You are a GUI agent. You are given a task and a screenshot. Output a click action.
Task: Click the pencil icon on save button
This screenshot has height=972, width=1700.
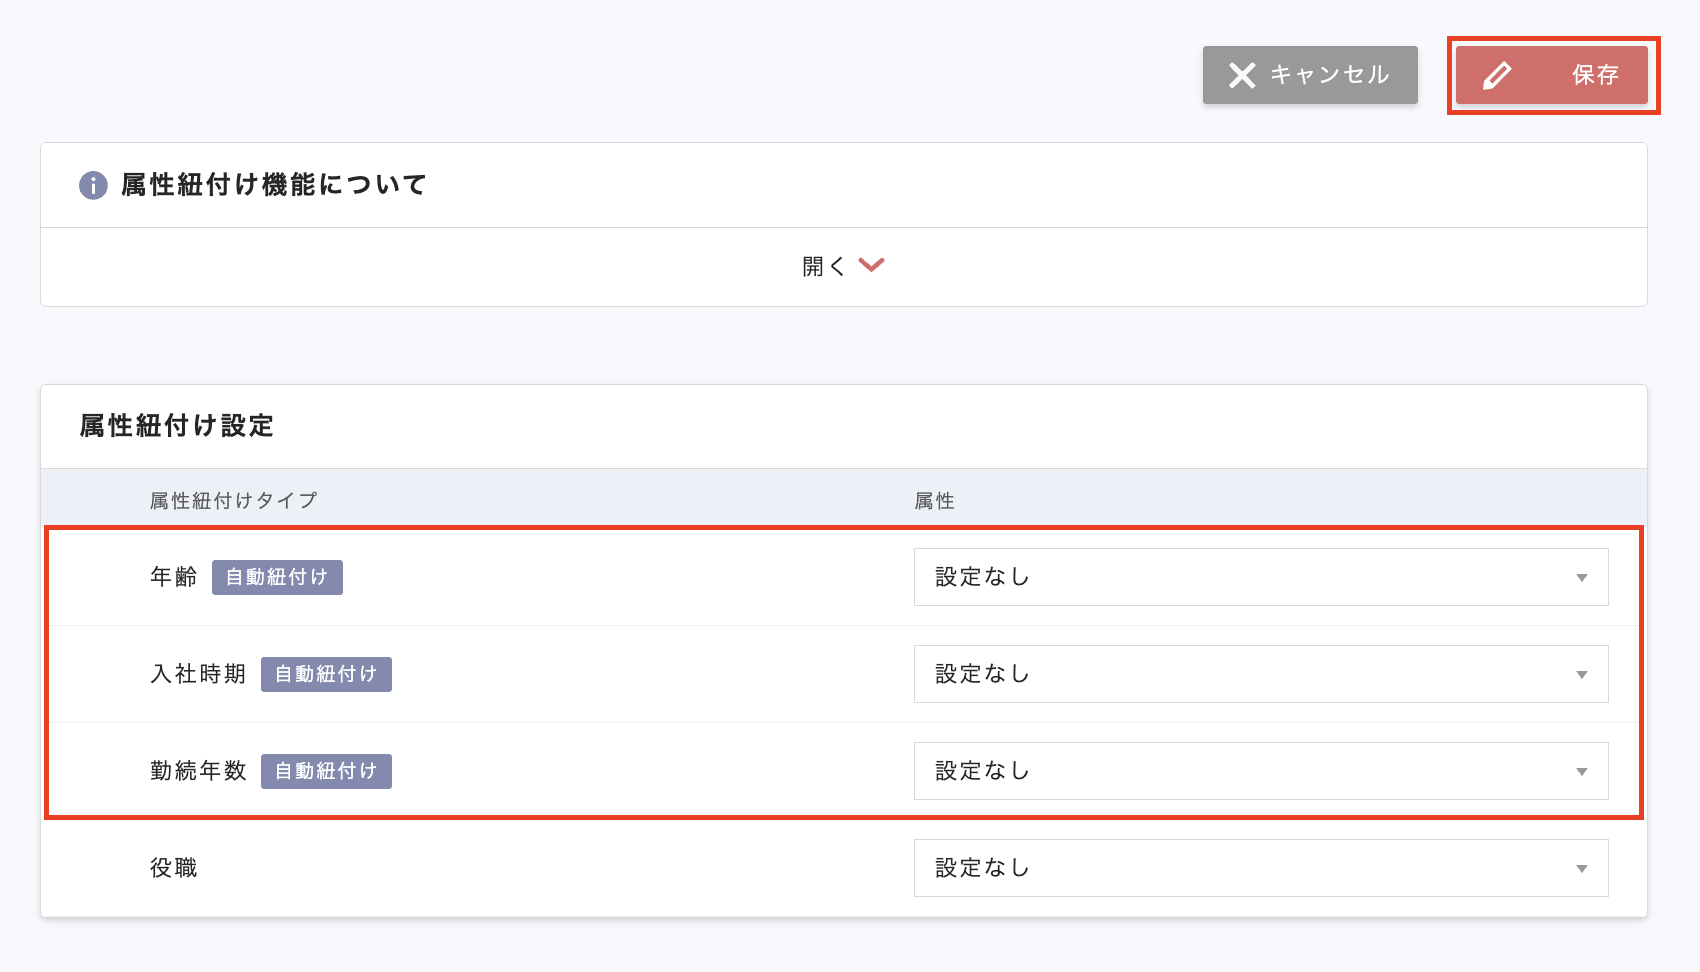pos(1497,75)
